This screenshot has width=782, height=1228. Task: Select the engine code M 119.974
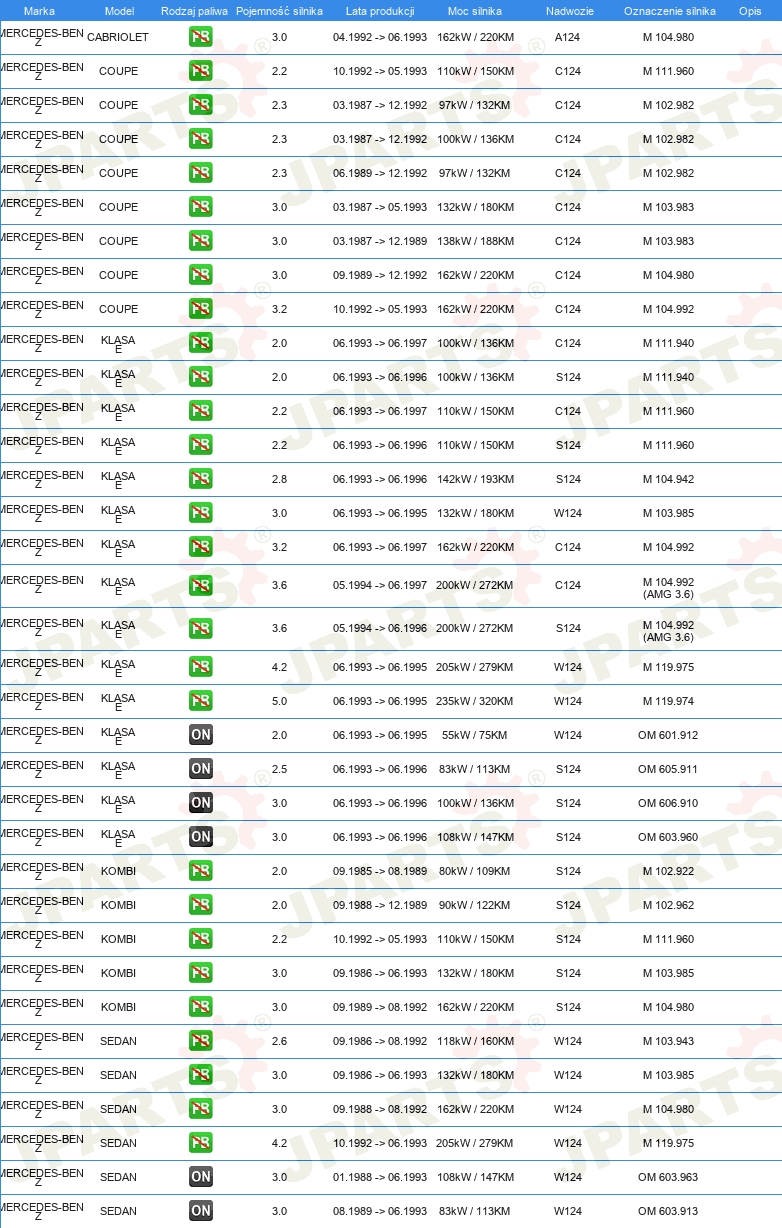pos(668,701)
